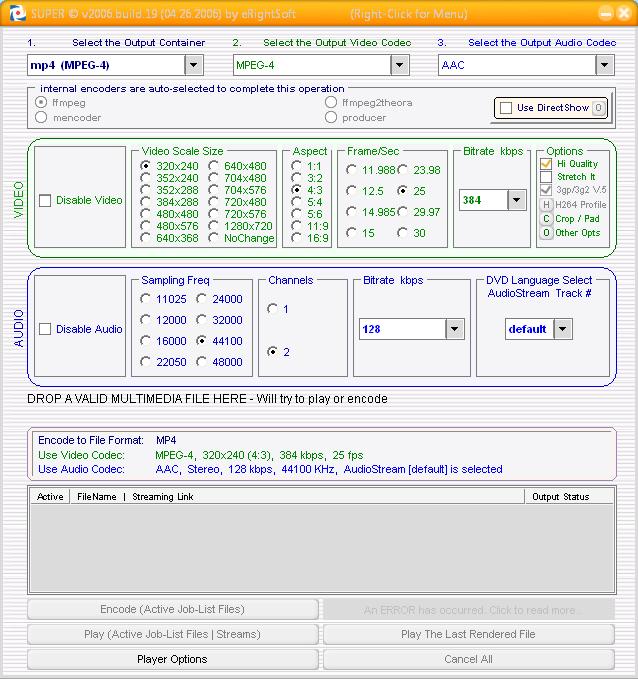Click Play (Active Job-List Files | Streams) button
Viewport: 638px width, 679px height.
click(x=173, y=634)
